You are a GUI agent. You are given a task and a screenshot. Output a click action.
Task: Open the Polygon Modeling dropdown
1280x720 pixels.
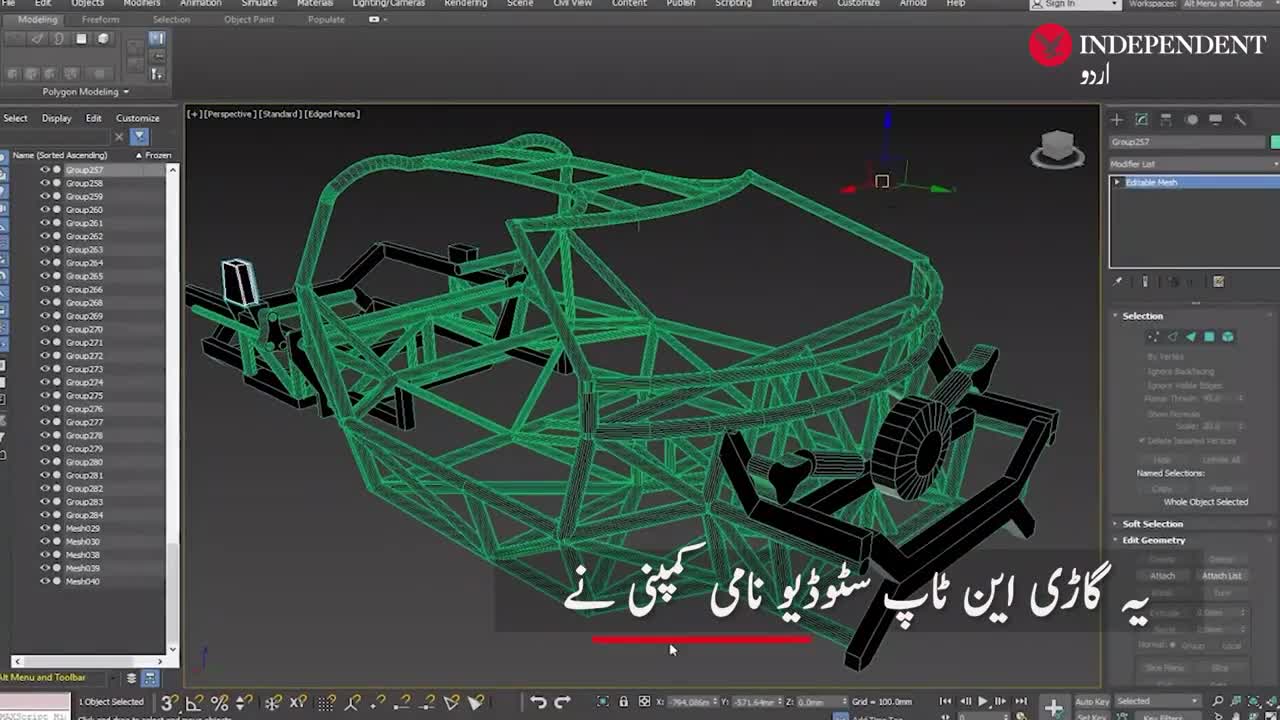click(85, 92)
